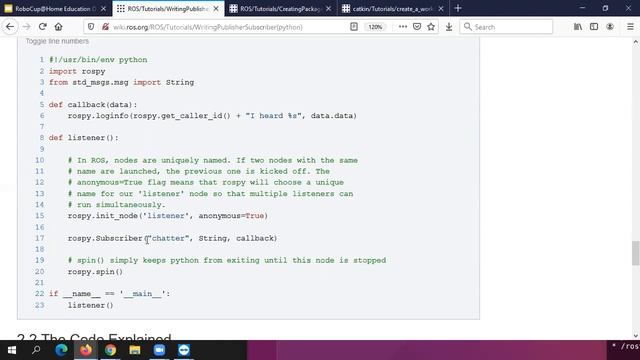Click the scrollbar up arrow
The image size is (640, 360).
[x=636, y=42]
